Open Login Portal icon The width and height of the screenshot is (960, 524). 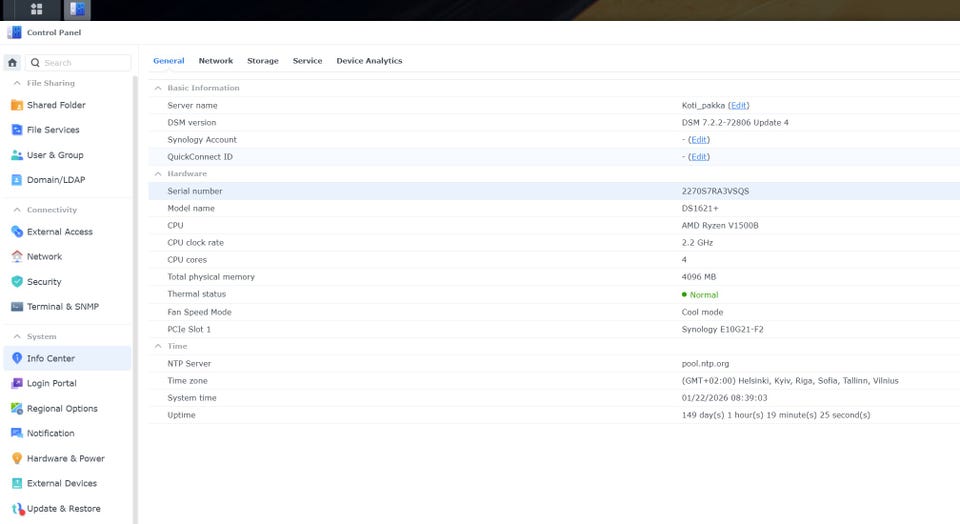click(17, 383)
